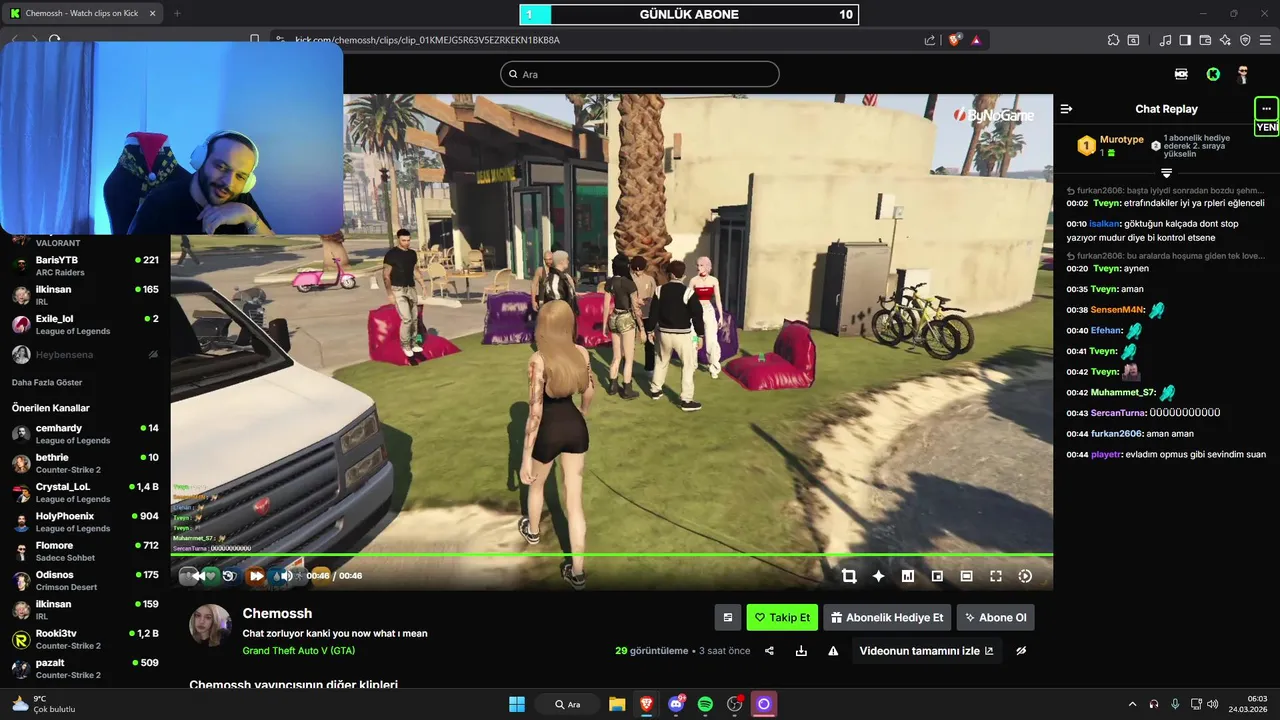Open Discord from taskbar

[x=676, y=704]
